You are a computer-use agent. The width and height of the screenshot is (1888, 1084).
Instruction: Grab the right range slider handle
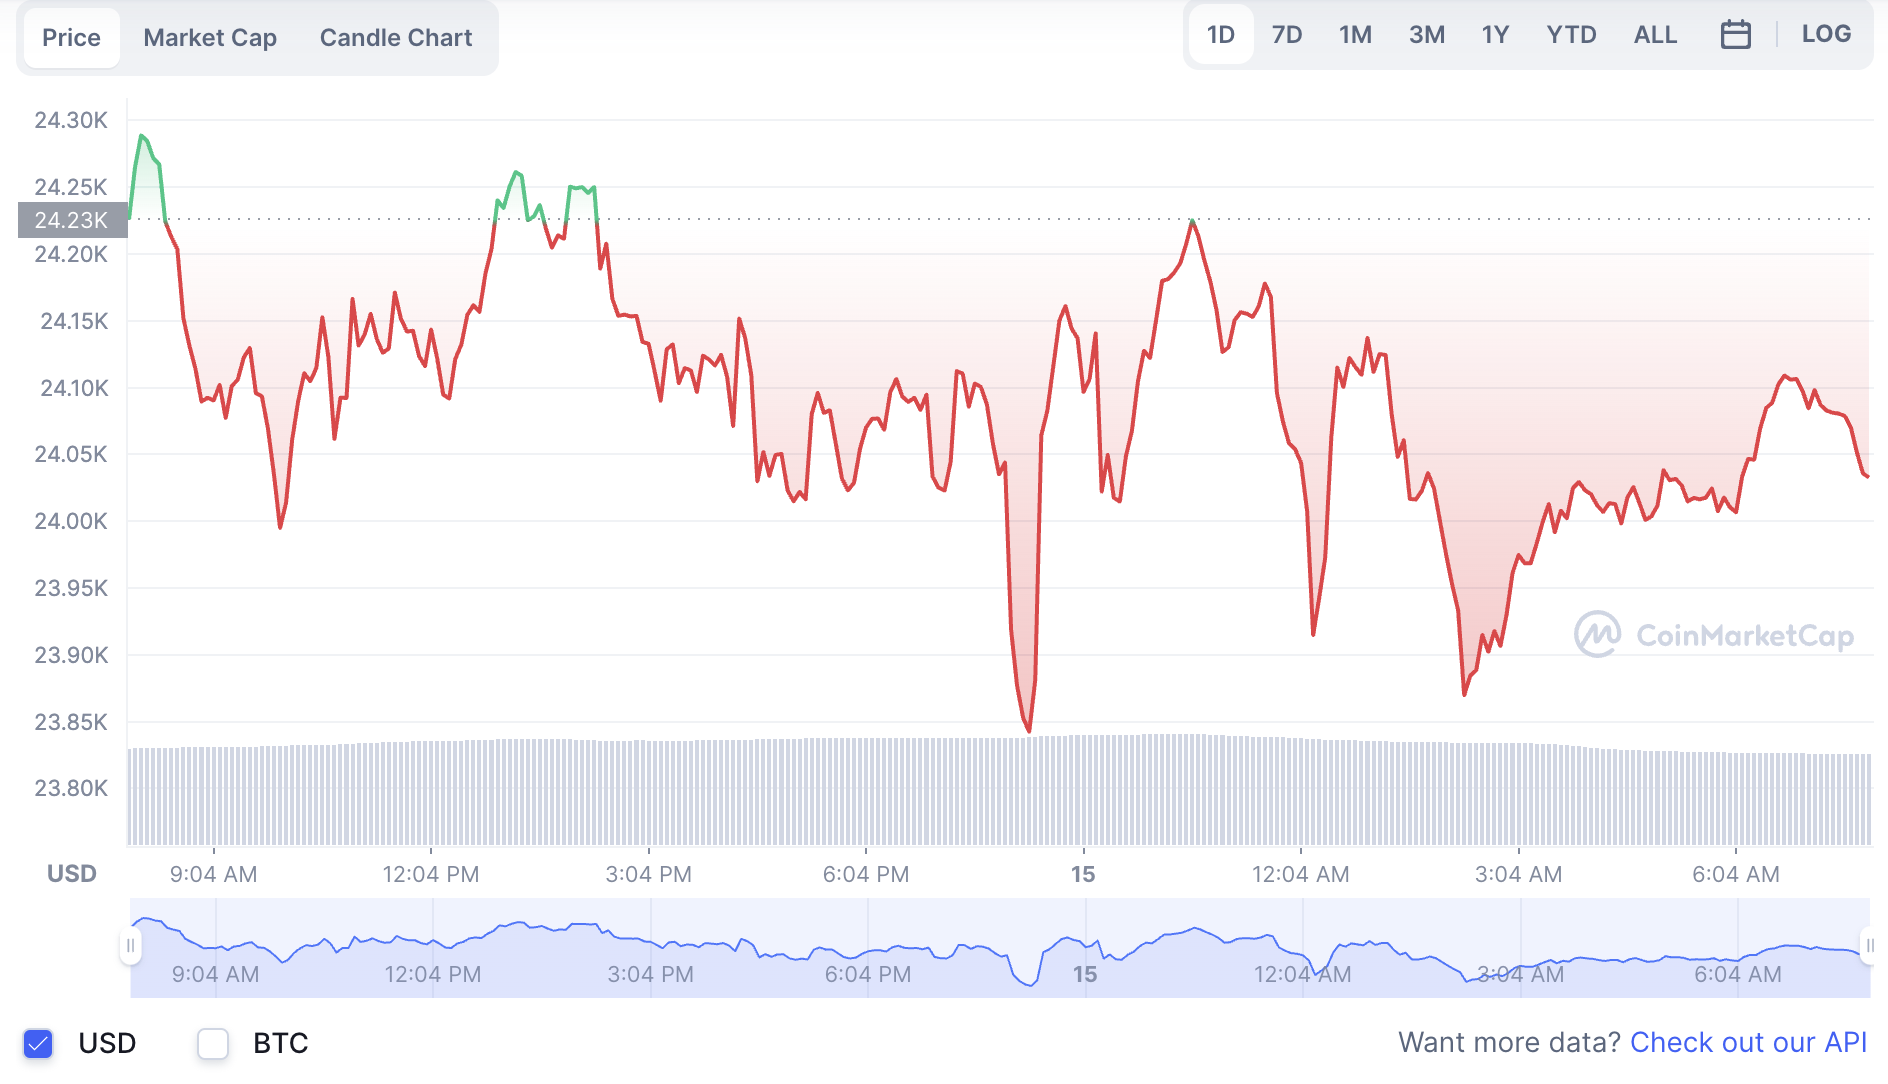pos(1869,946)
